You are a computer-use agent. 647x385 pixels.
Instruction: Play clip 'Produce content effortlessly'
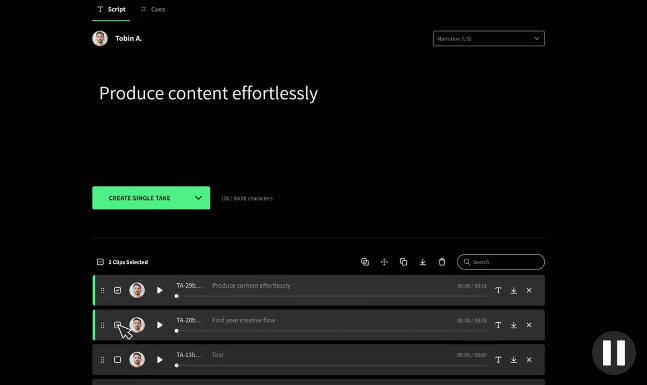(x=160, y=291)
